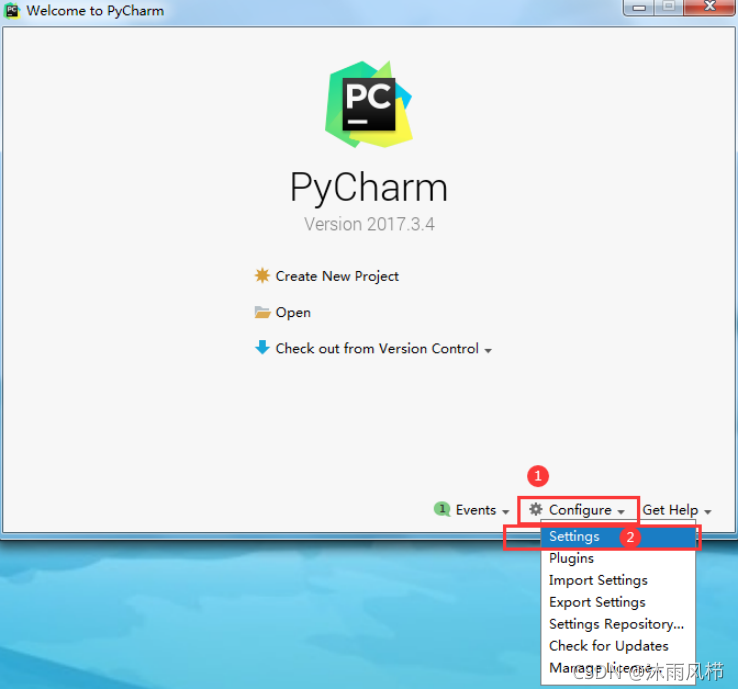Create New Project from welcome screen
The image size is (739, 690).
click(337, 276)
